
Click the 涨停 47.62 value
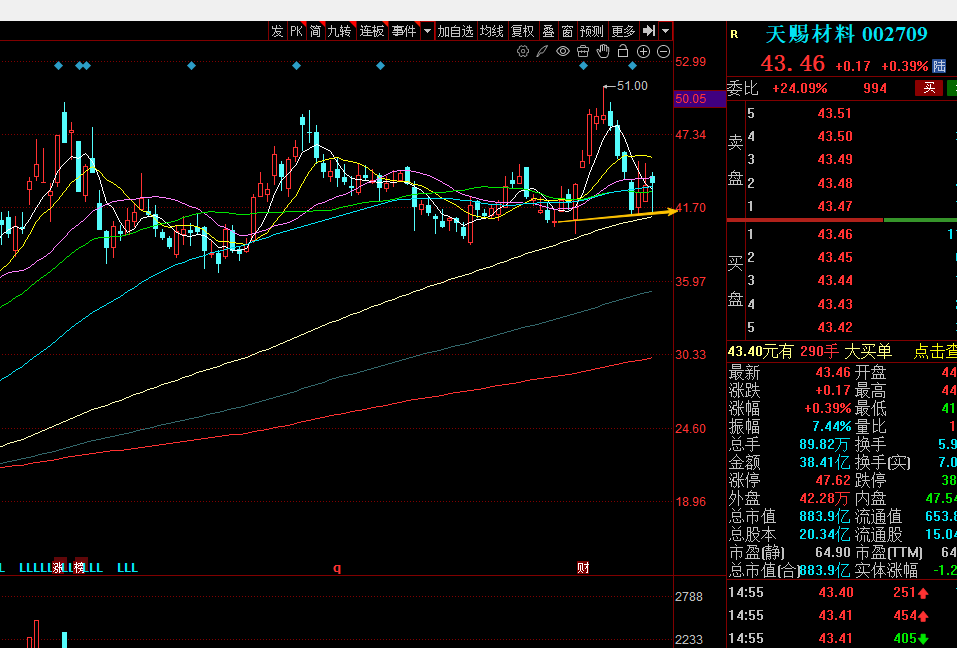click(x=833, y=480)
